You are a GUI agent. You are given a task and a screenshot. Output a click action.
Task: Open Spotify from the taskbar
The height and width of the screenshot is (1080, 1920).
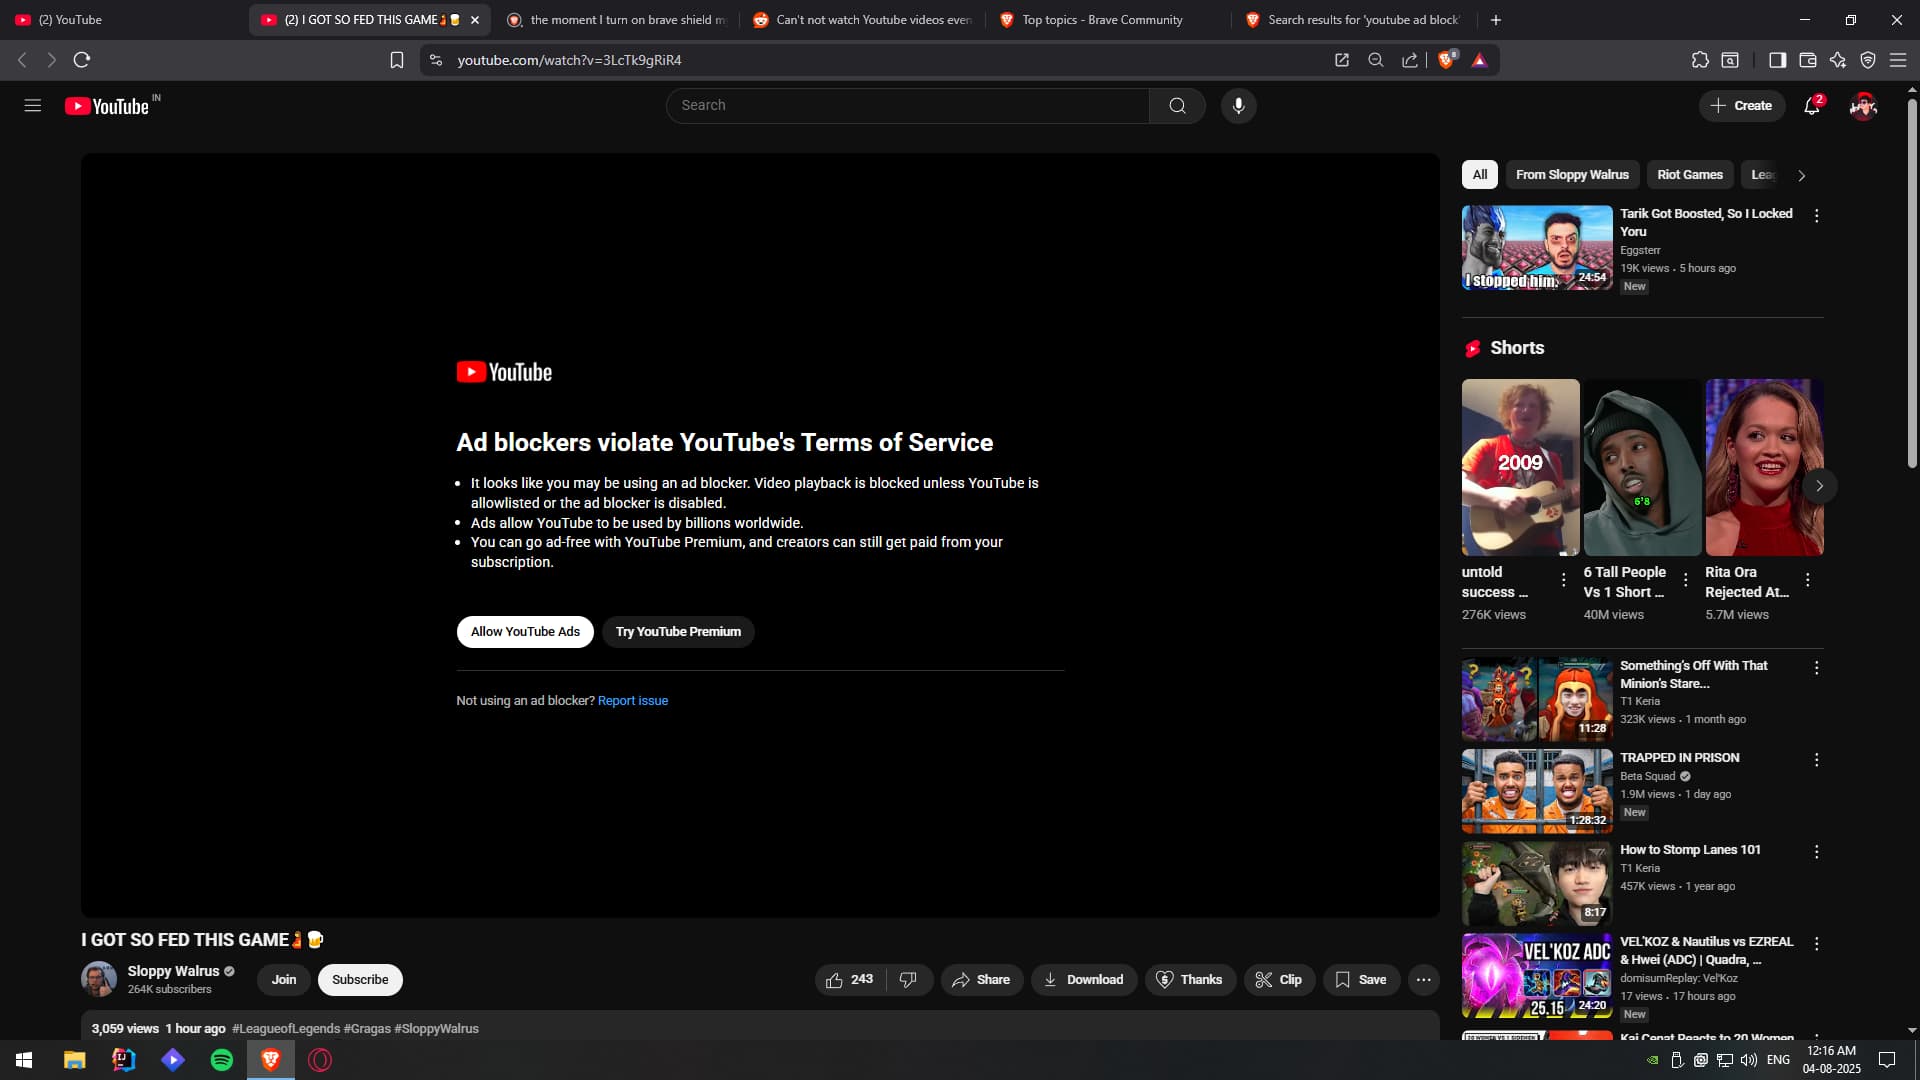(222, 1060)
